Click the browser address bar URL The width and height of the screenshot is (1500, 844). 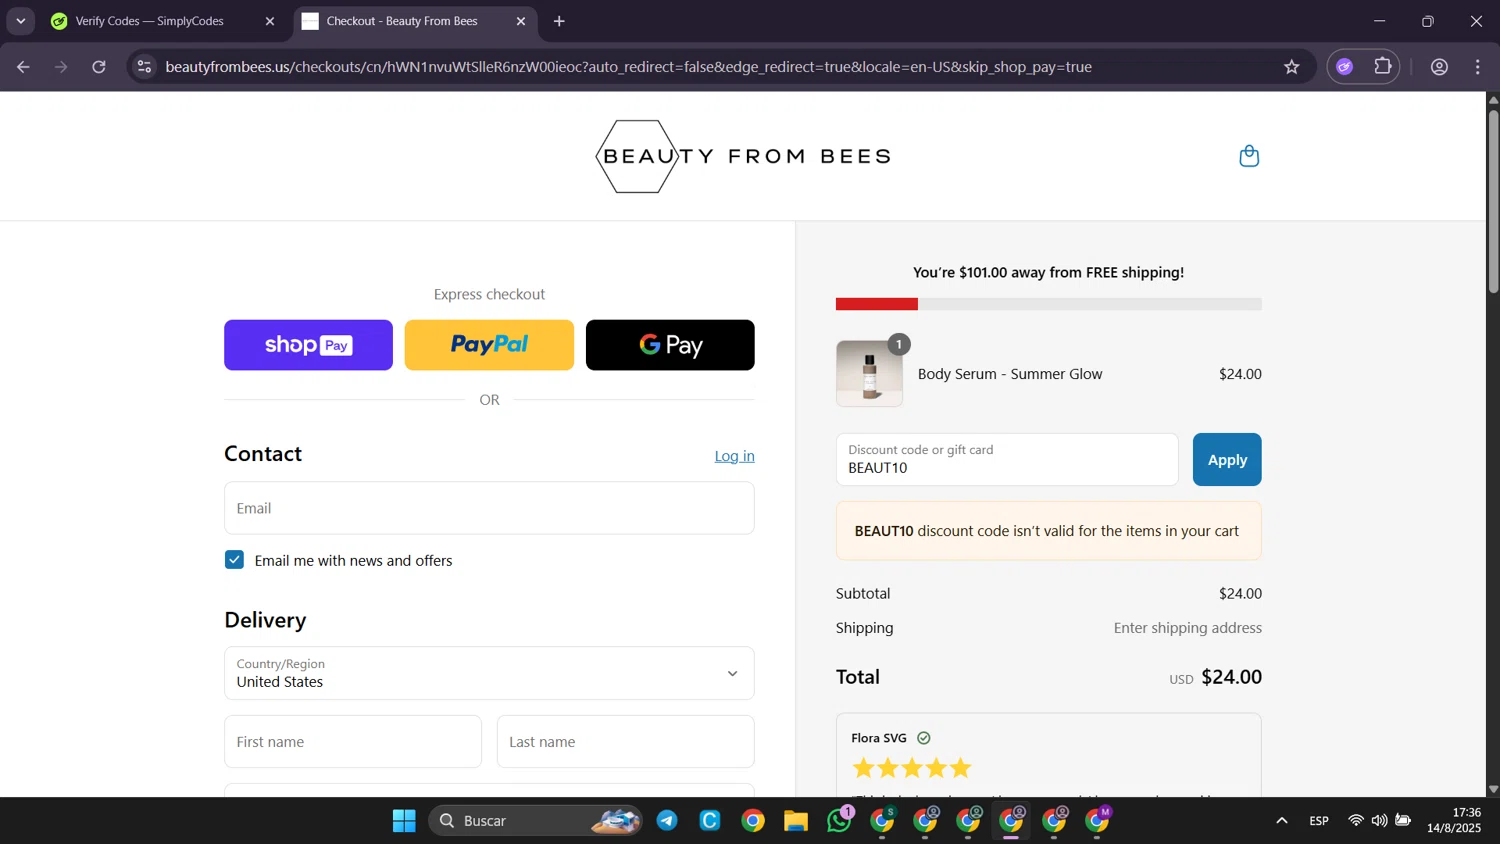pyautogui.click(x=628, y=67)
